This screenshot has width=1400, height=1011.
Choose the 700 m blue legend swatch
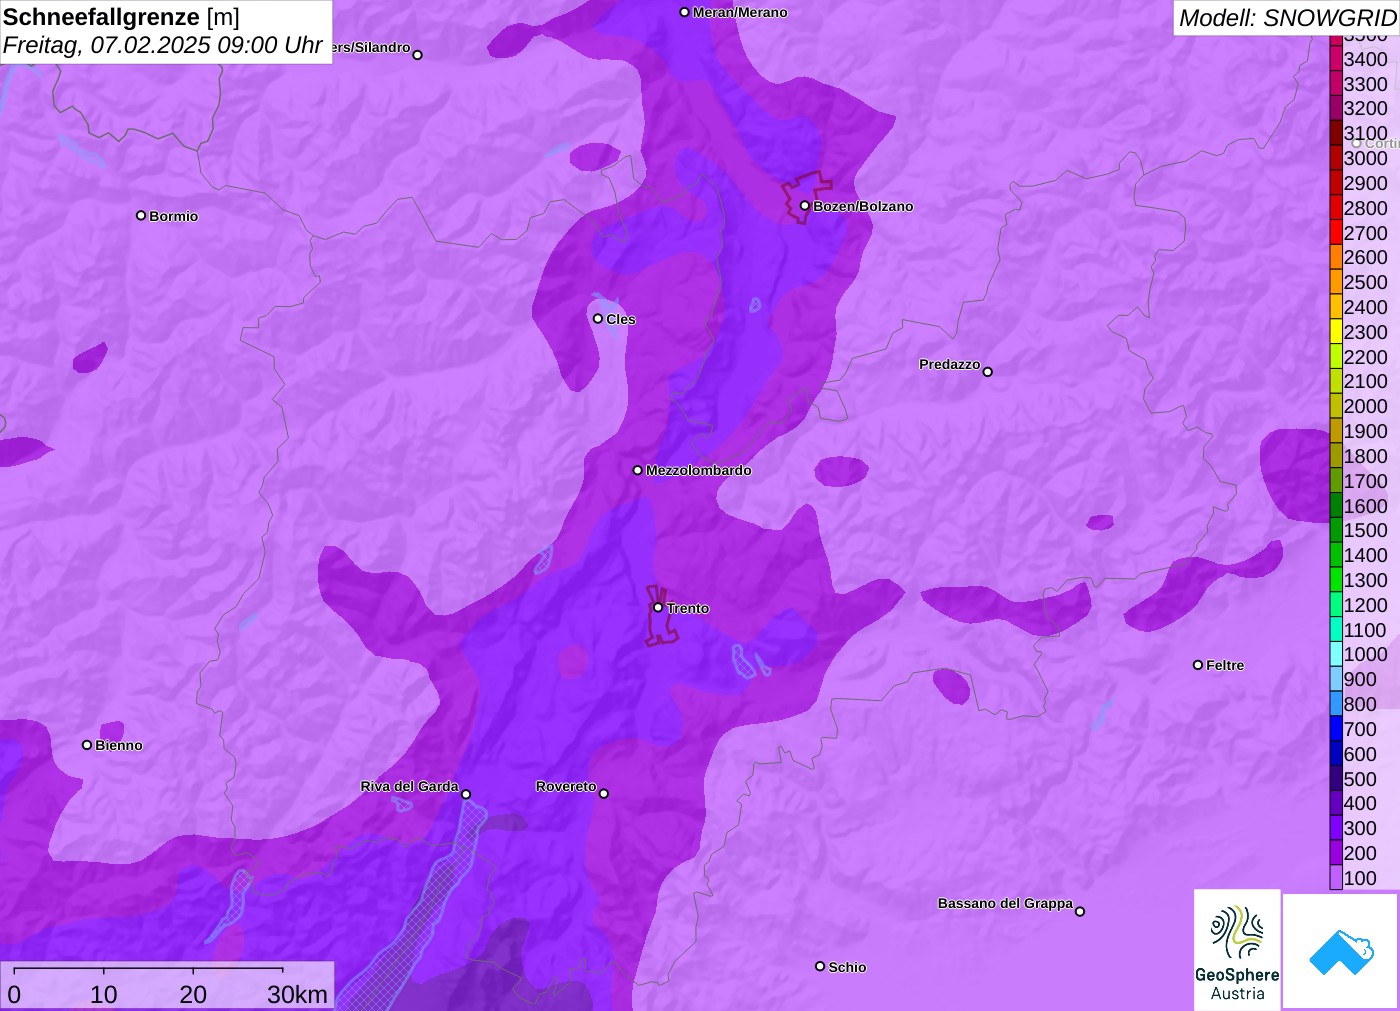pyautogui.click(x=1336, y=729)
